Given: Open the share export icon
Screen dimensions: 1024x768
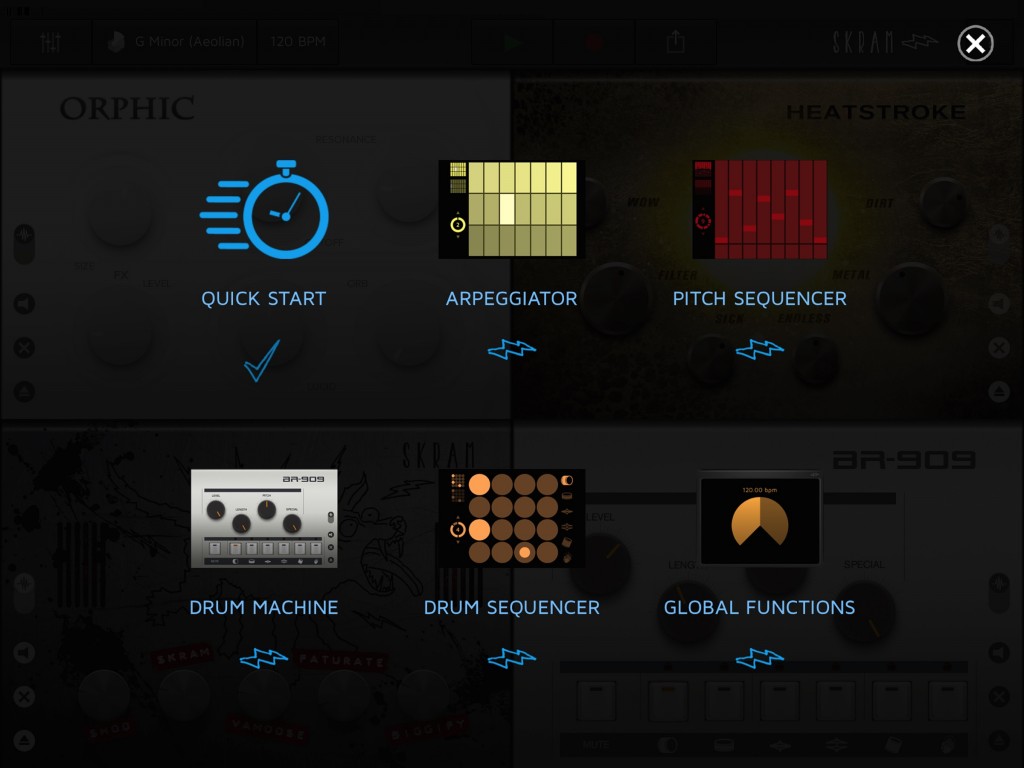Looking at the screenshot, I should coord(675,42).
